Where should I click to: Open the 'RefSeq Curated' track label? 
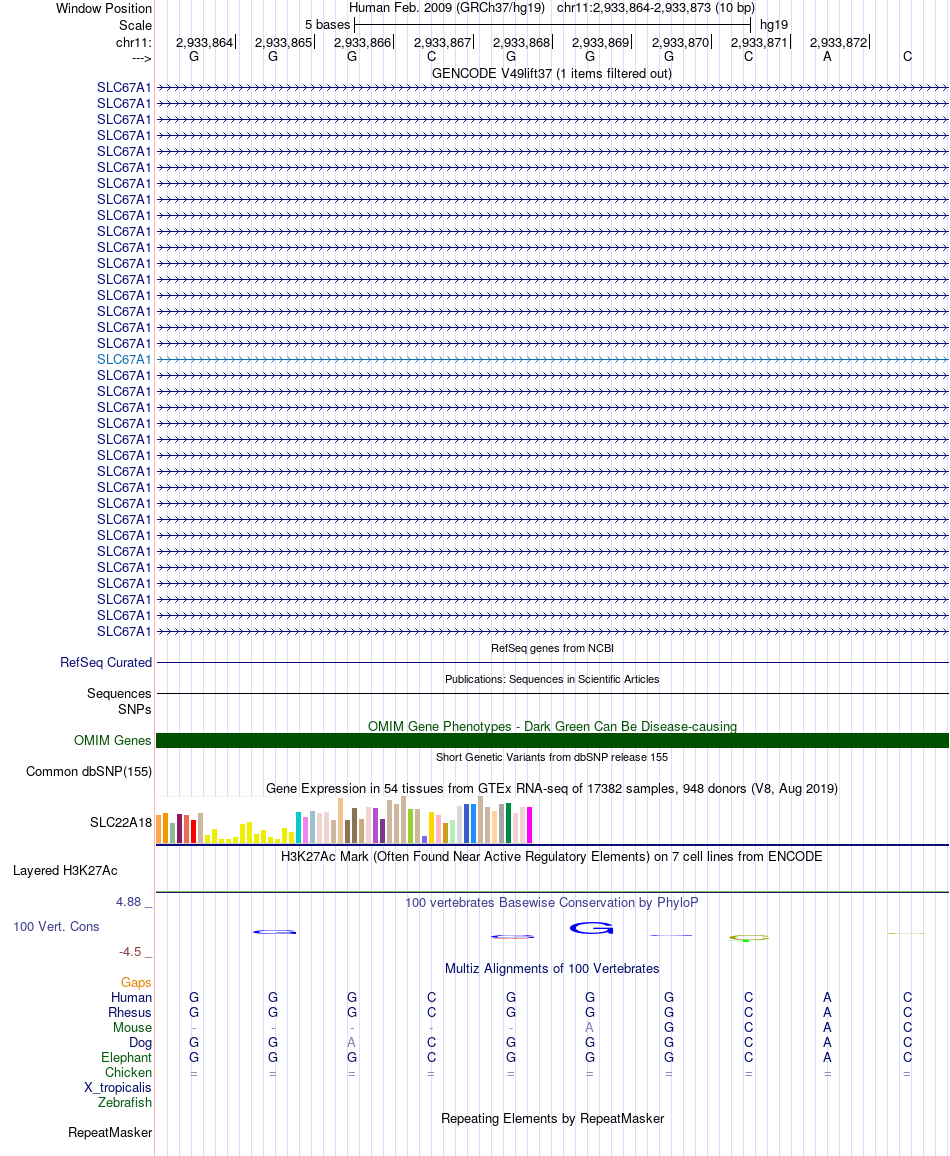pos(106,663)
